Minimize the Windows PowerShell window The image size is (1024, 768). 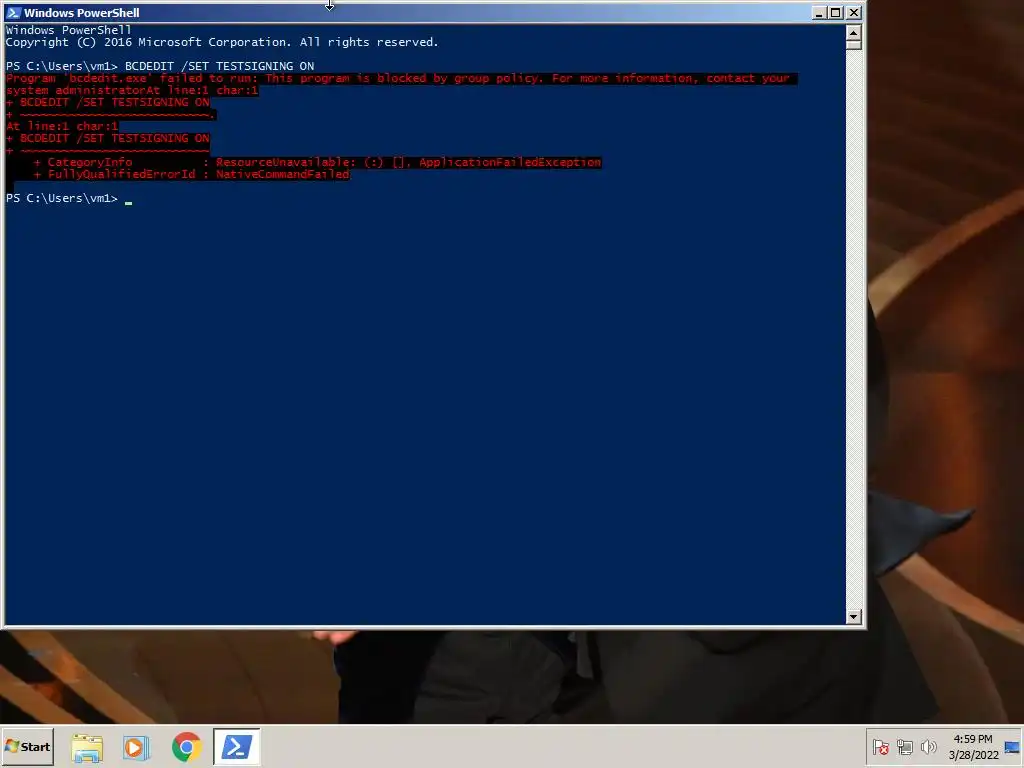click(819, 12)
